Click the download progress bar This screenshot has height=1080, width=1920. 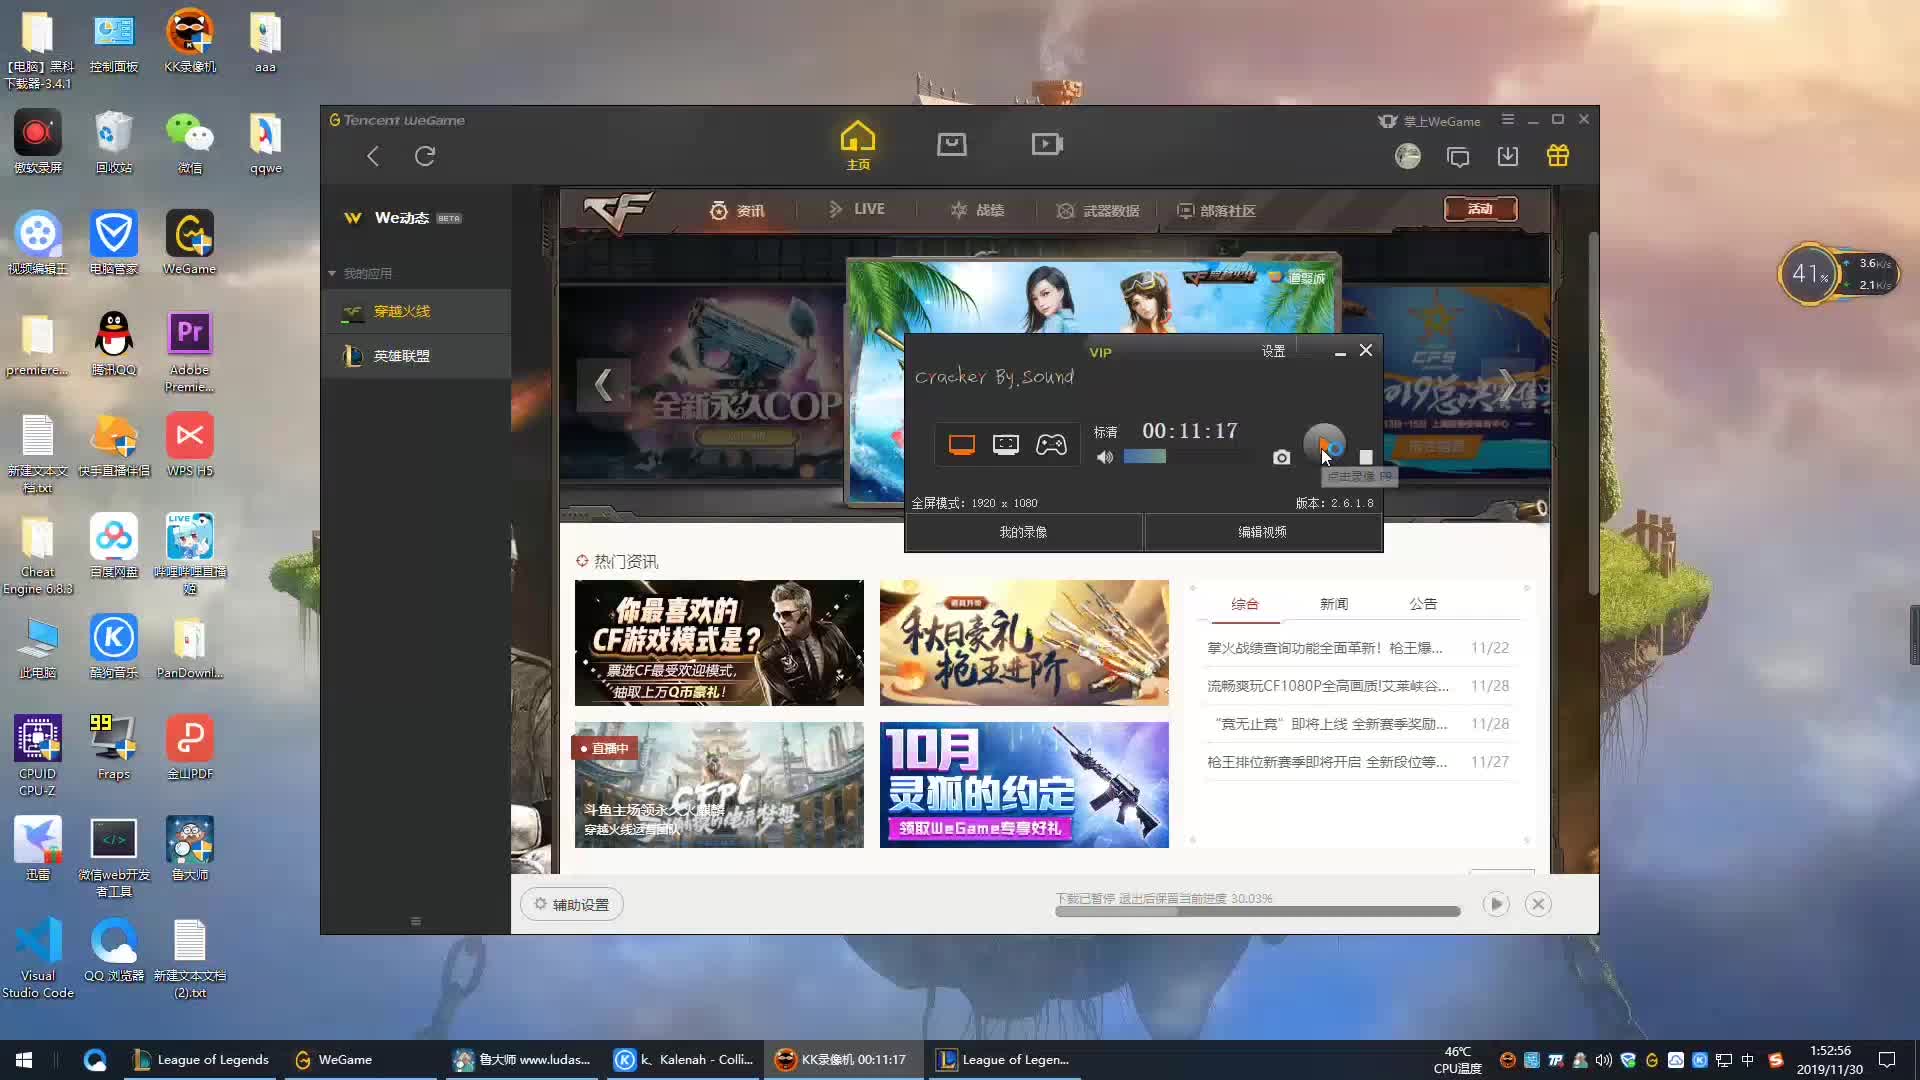click(1258, 912)
